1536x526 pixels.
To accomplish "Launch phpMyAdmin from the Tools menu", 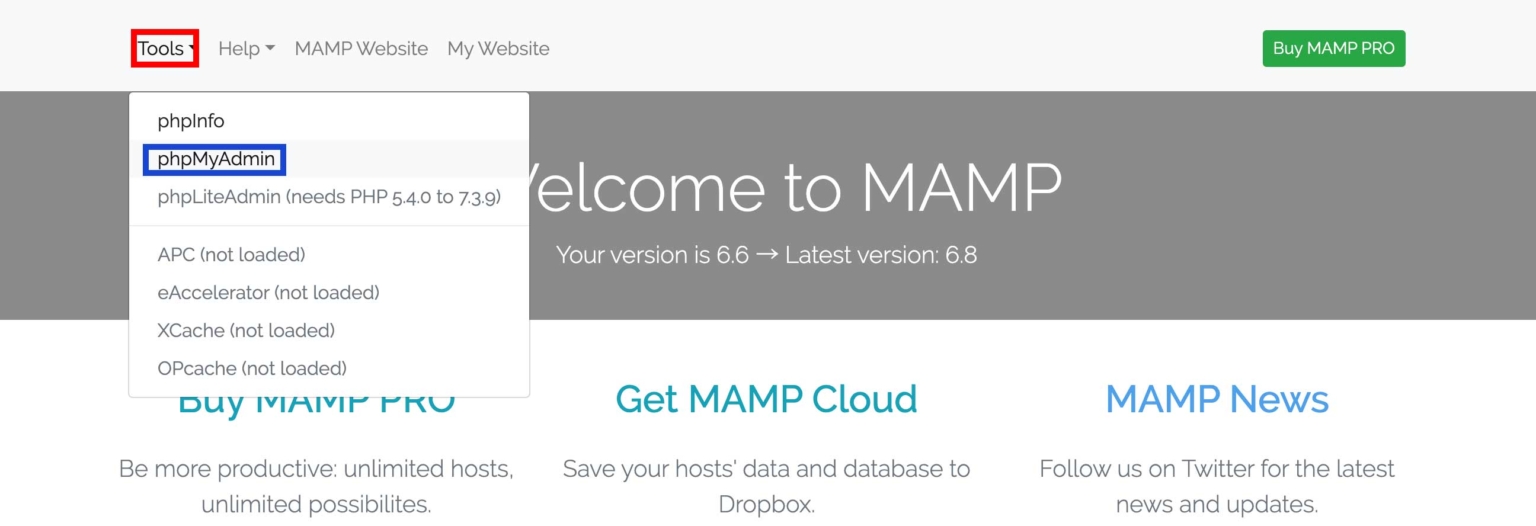I will [216, 159].
